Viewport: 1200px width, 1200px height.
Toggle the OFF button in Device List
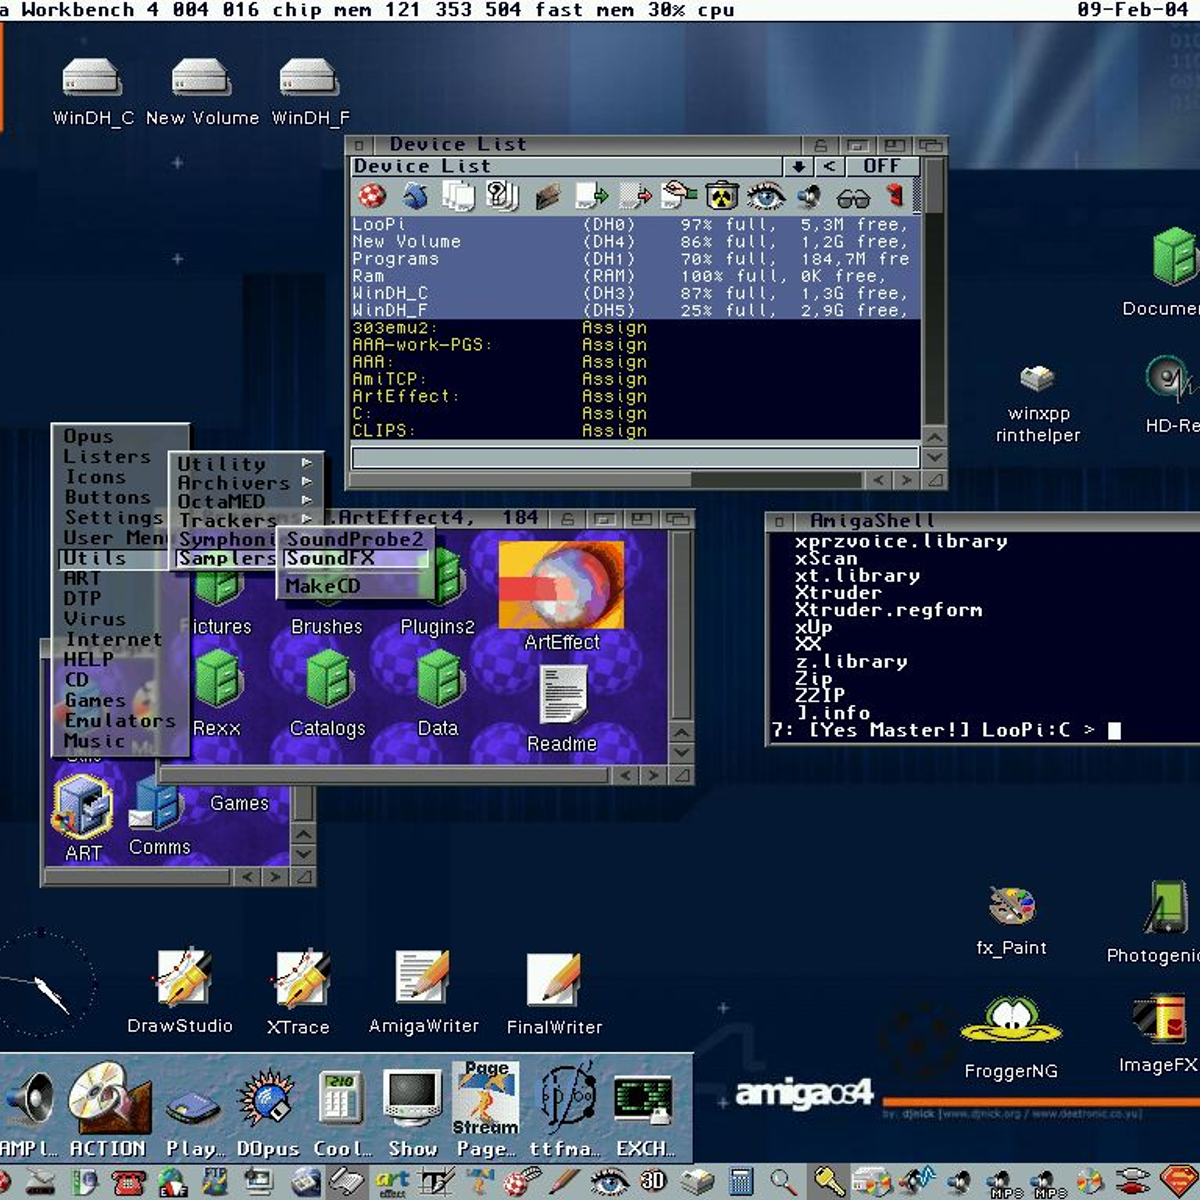pyautogui.click(x=882, y=166)
